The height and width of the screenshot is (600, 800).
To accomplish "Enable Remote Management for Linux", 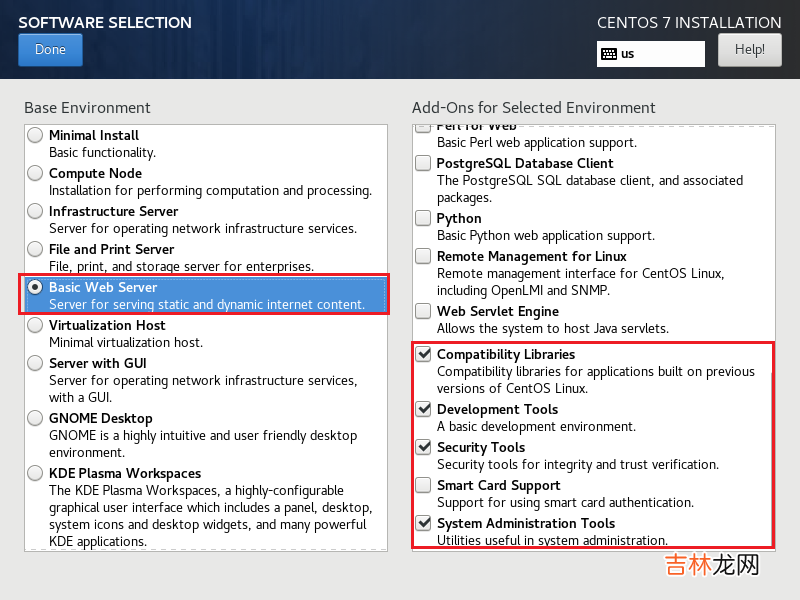I will (424, 256).
